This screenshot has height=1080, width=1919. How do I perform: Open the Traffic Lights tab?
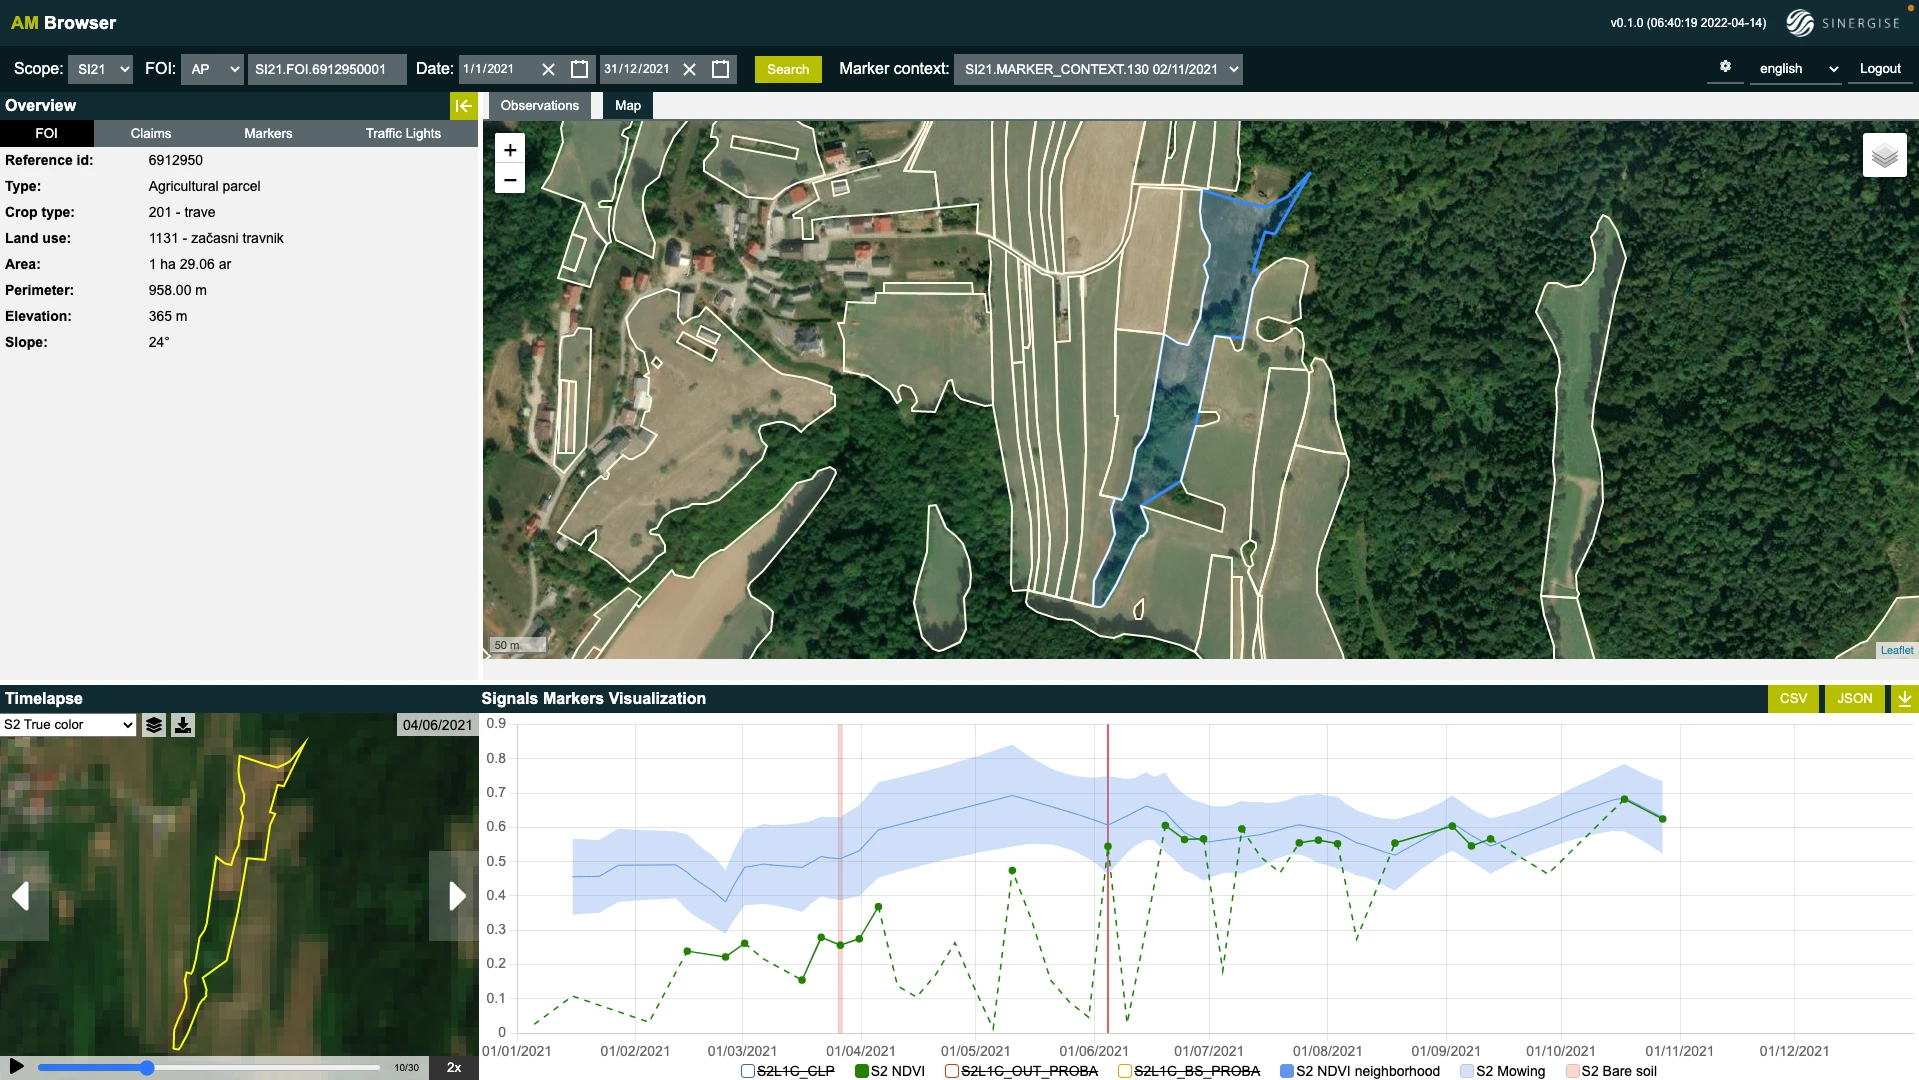[403, 134]
